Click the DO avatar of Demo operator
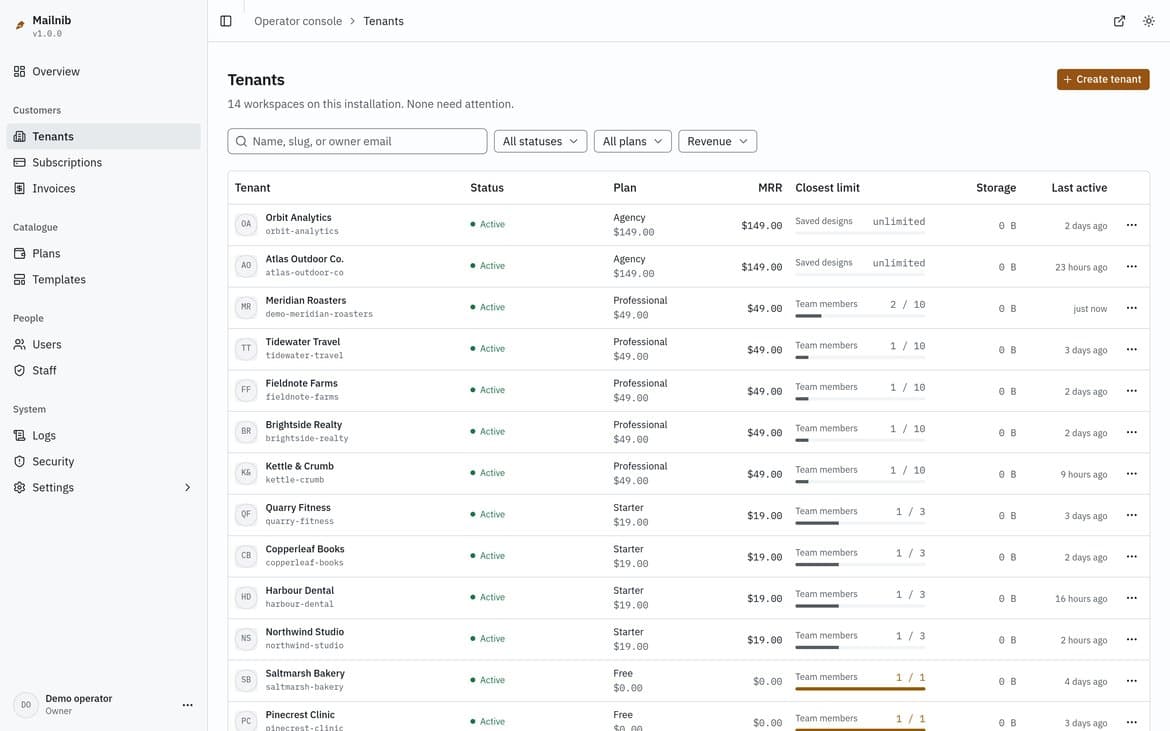The height and width of the screenshot is (731, 1170). (x=26, y=705)
